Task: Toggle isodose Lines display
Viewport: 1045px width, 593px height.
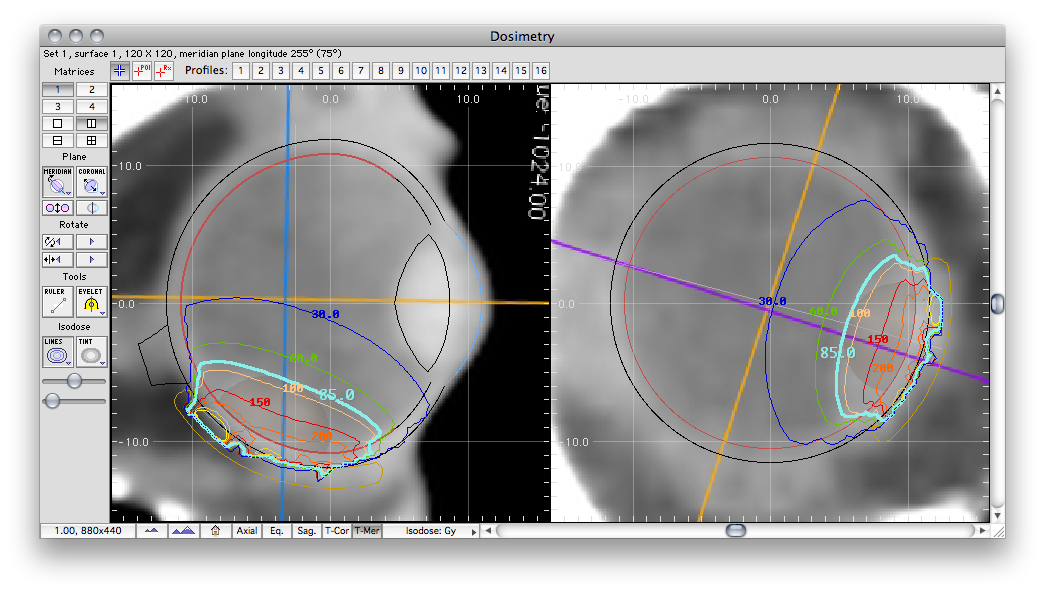Action: coord(57,350)
